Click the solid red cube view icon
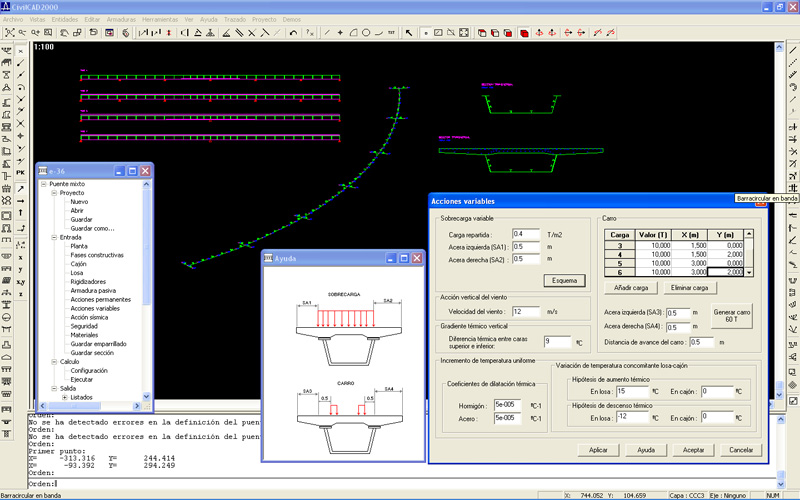The image size is (800, 500). 523,33
